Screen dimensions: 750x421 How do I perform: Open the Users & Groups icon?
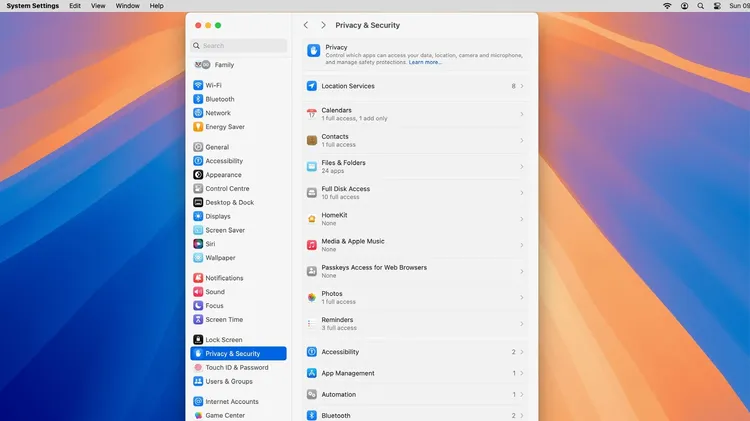(198, 381)
